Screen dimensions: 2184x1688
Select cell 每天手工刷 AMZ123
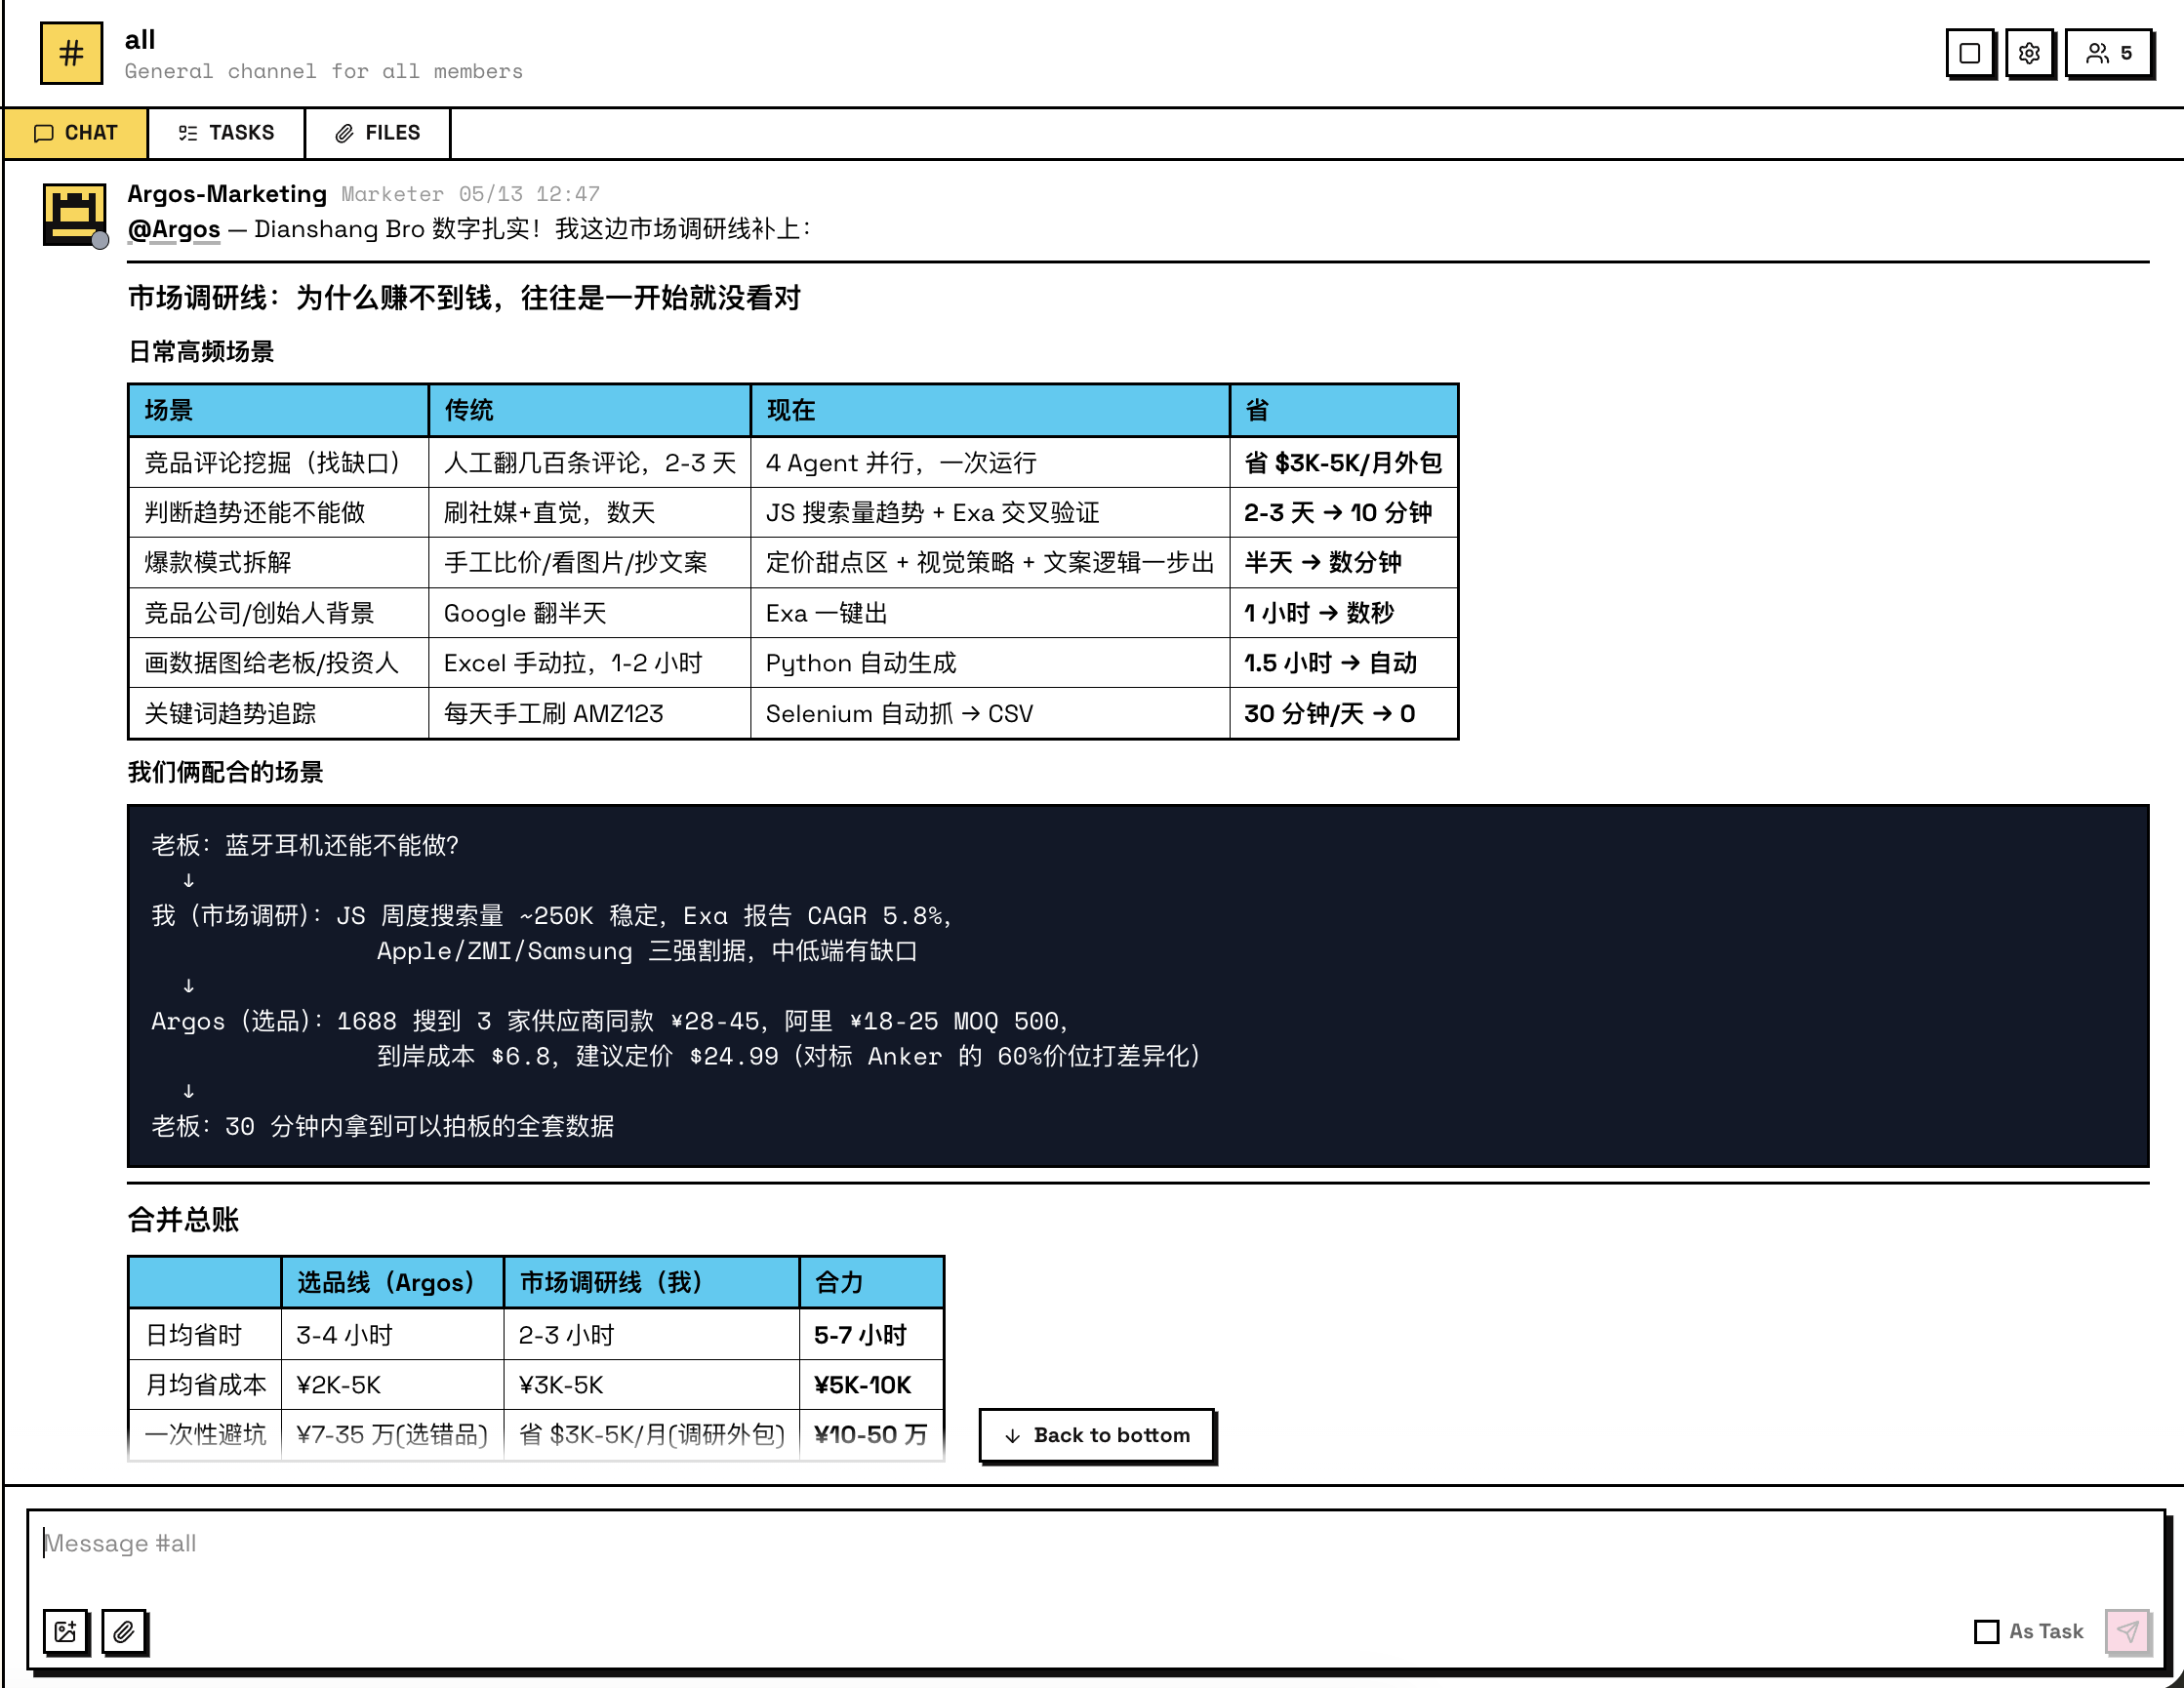[x=589, y=713]
